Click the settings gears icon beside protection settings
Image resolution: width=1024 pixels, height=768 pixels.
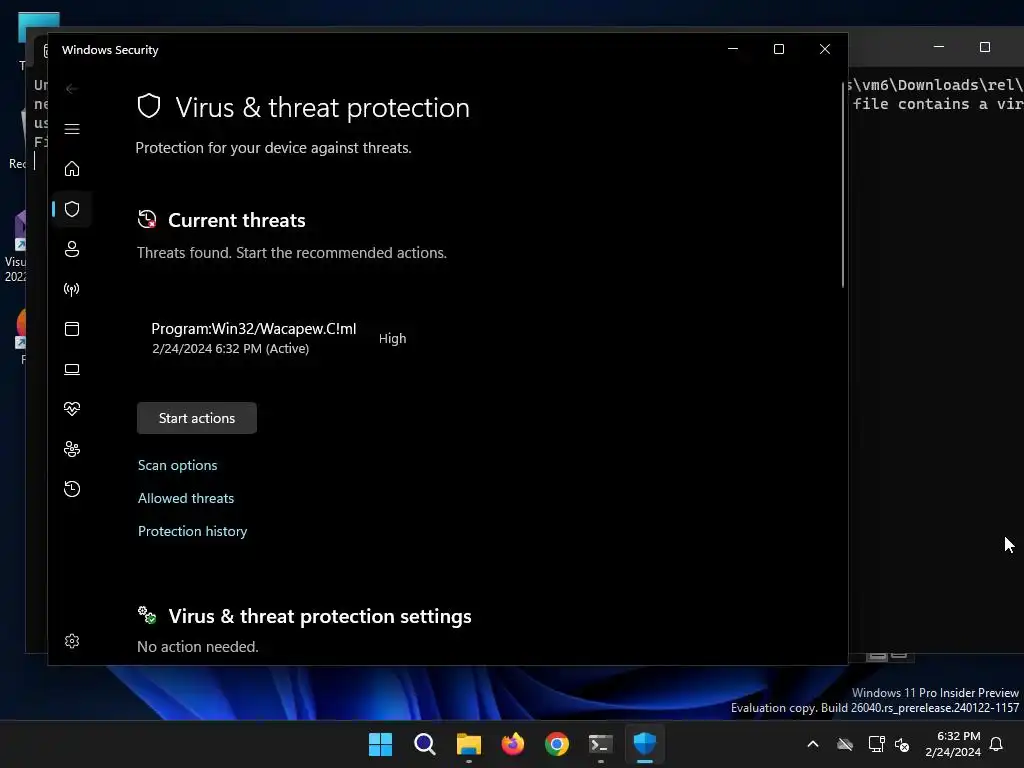pyautogui.click(x=147, y=615)
